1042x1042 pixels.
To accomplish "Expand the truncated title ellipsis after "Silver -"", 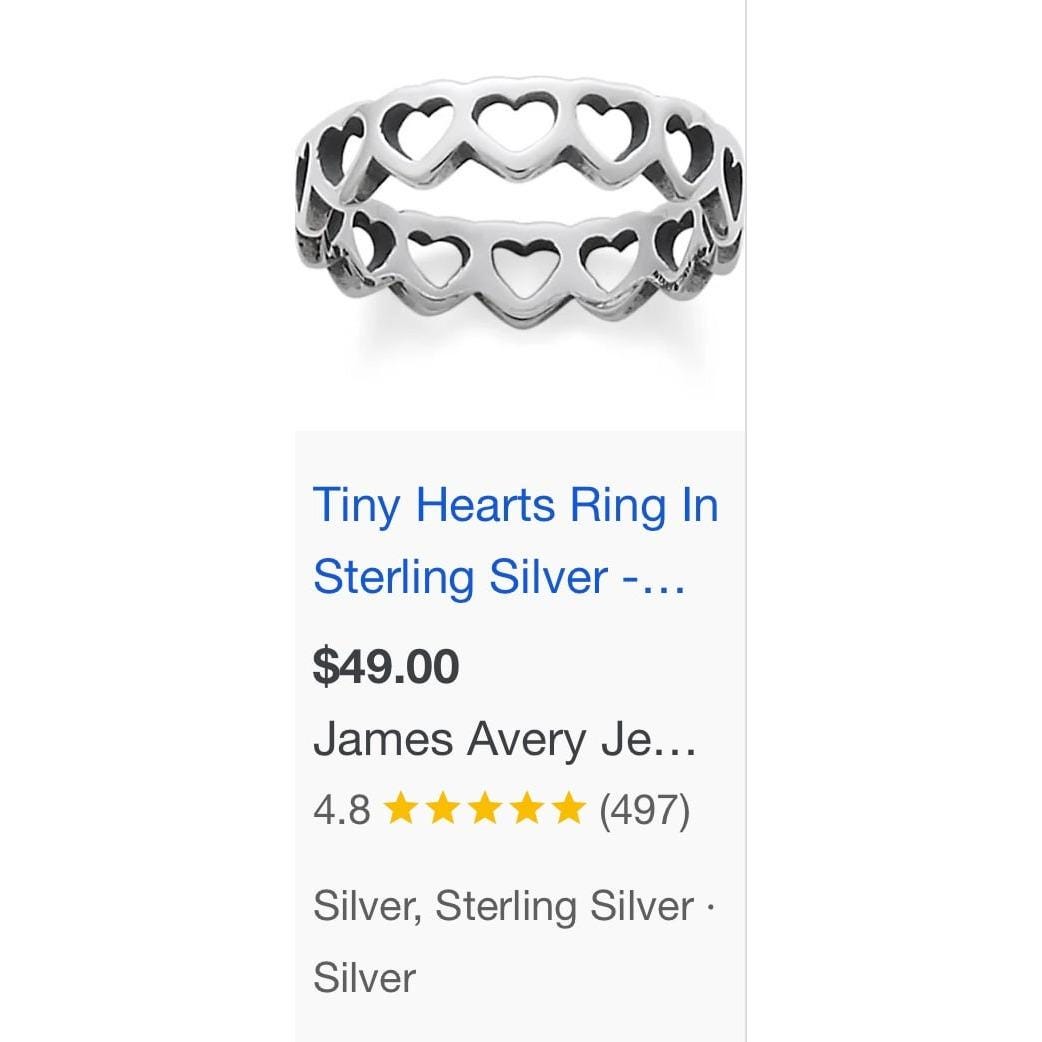I will tap(663, 586).
